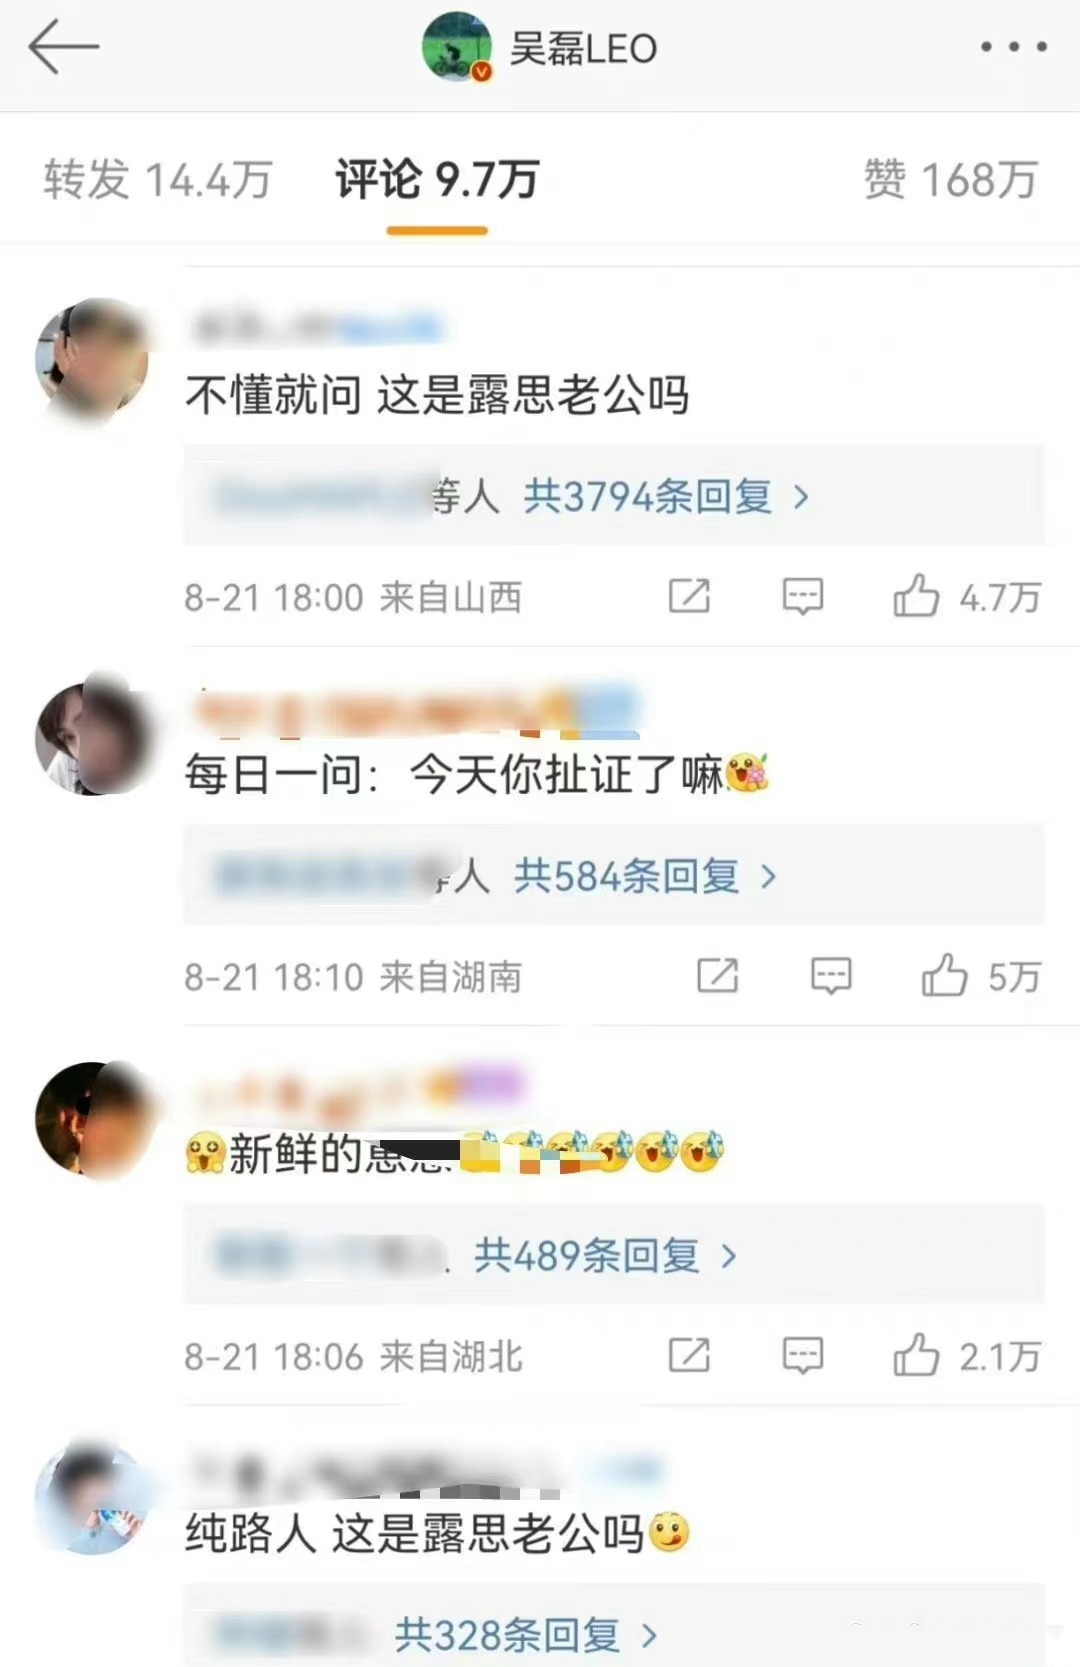Viewport: 1080px width, 1667px height.
Task: Share the 8-21 18:06 comment from 湖北
Action: tap(689, 1356)
